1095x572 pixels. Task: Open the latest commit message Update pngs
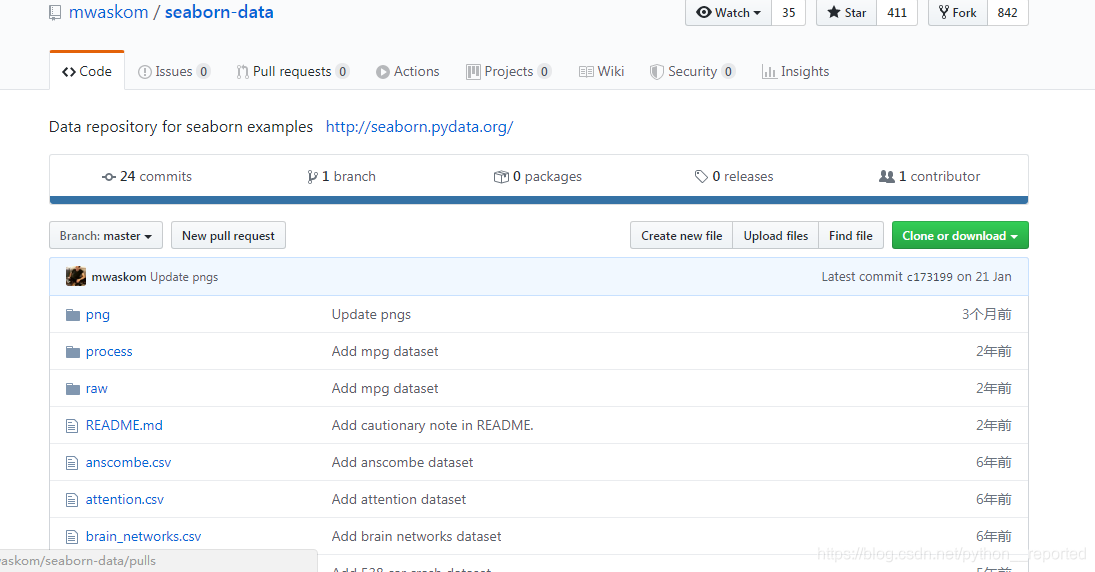(x=184, y=277)
